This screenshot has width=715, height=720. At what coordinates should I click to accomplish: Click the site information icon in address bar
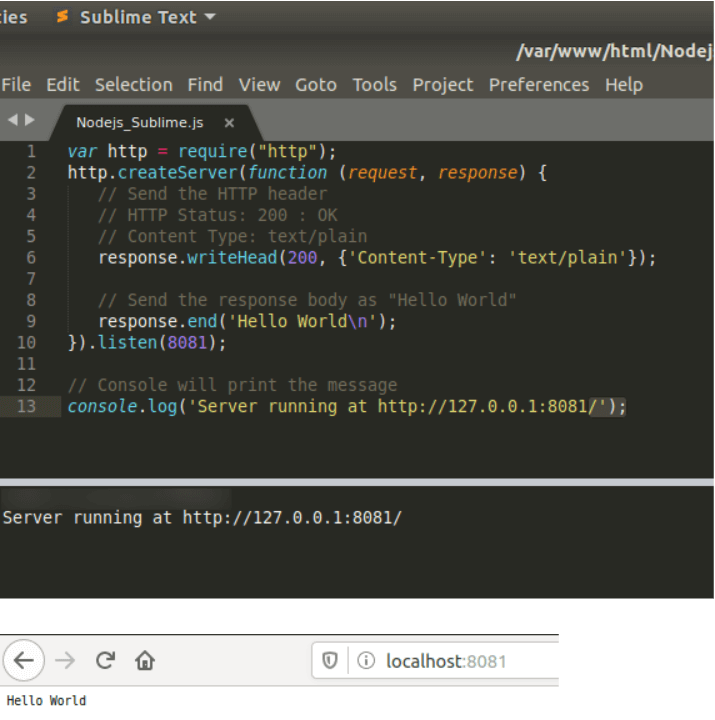pyautogui.click(x=366, y=661)
